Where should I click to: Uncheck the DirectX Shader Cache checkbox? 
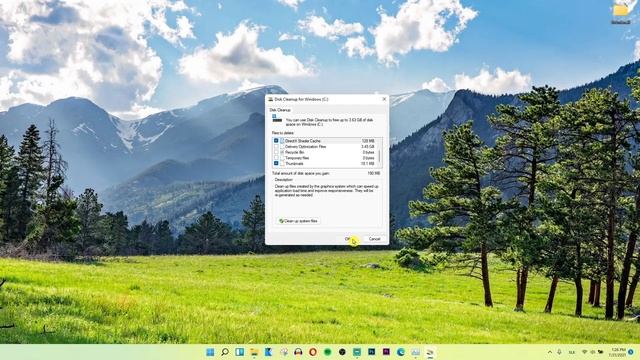coord(276,140)
